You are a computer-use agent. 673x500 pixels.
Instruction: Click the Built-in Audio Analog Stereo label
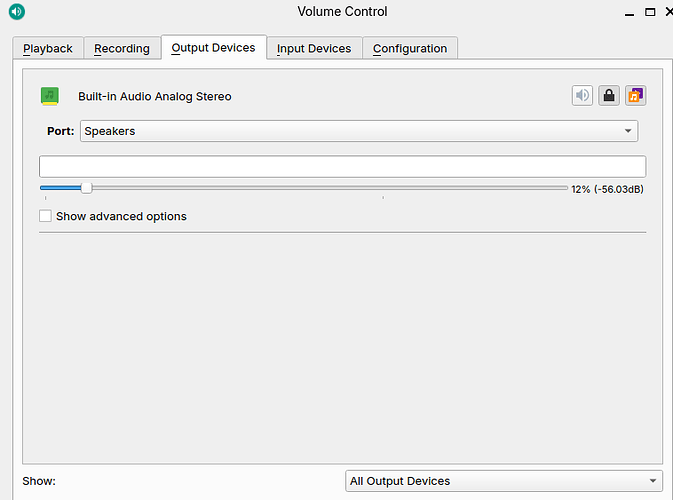155,97
